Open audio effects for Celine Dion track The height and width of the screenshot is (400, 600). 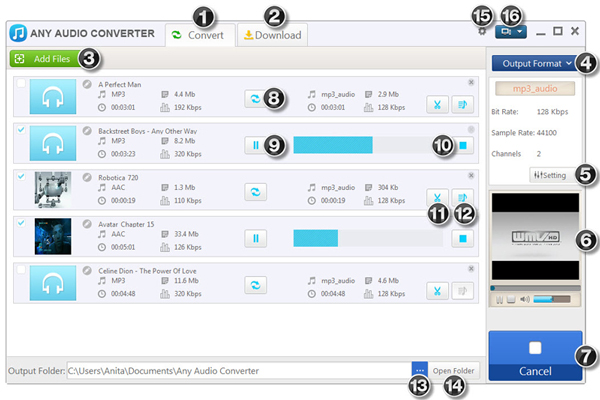click(x=463, y=291)
